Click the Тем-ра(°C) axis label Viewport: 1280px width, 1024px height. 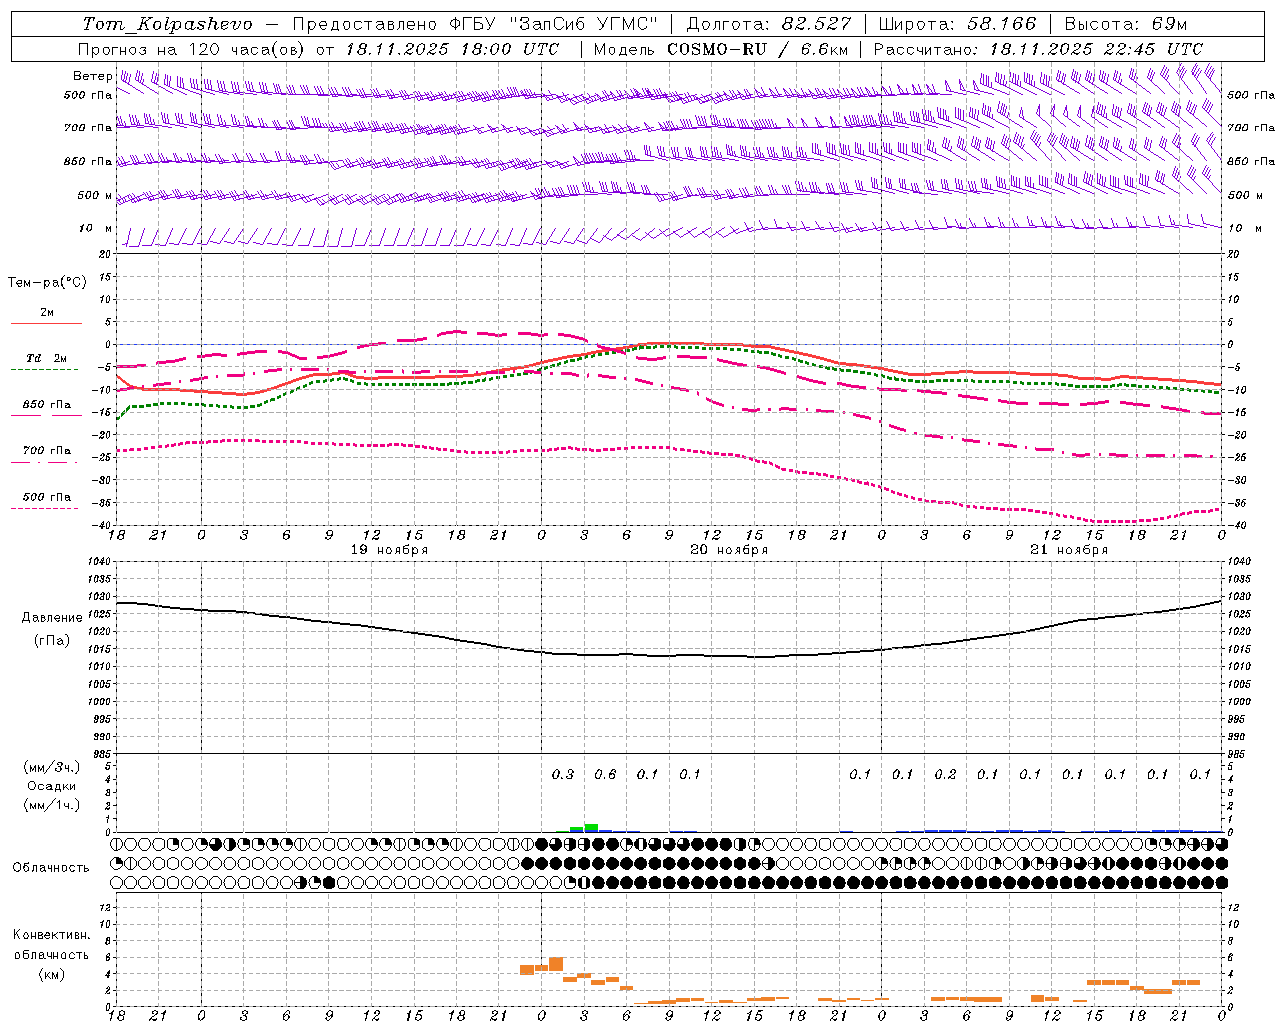click(x=47, y=283)
